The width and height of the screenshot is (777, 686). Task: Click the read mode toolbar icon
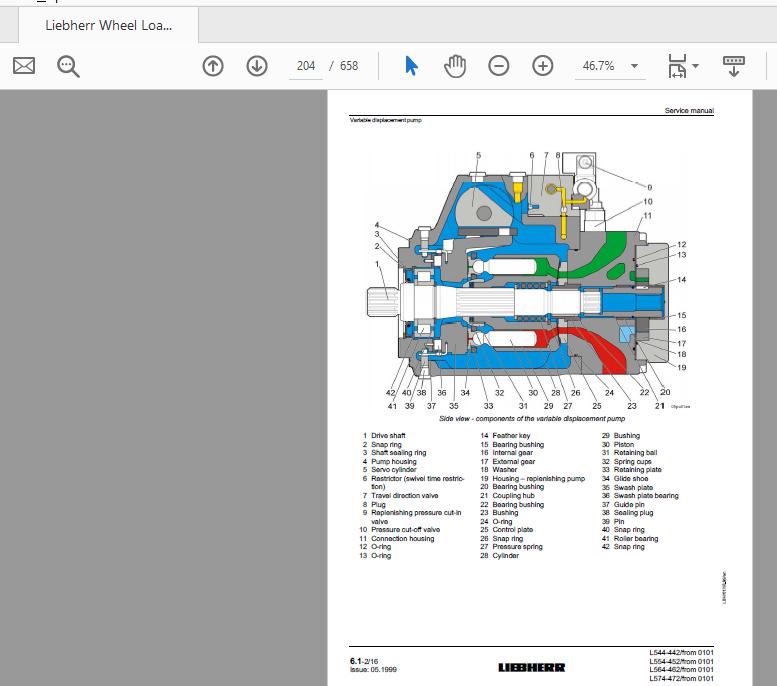point(734,66)
